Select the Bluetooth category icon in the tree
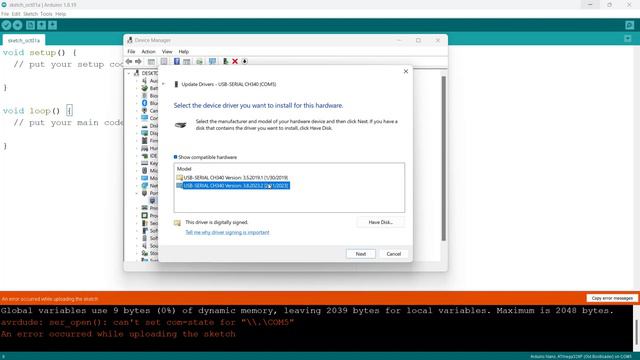This screenshot has height=360, width=640. click(x=144, y=103)
